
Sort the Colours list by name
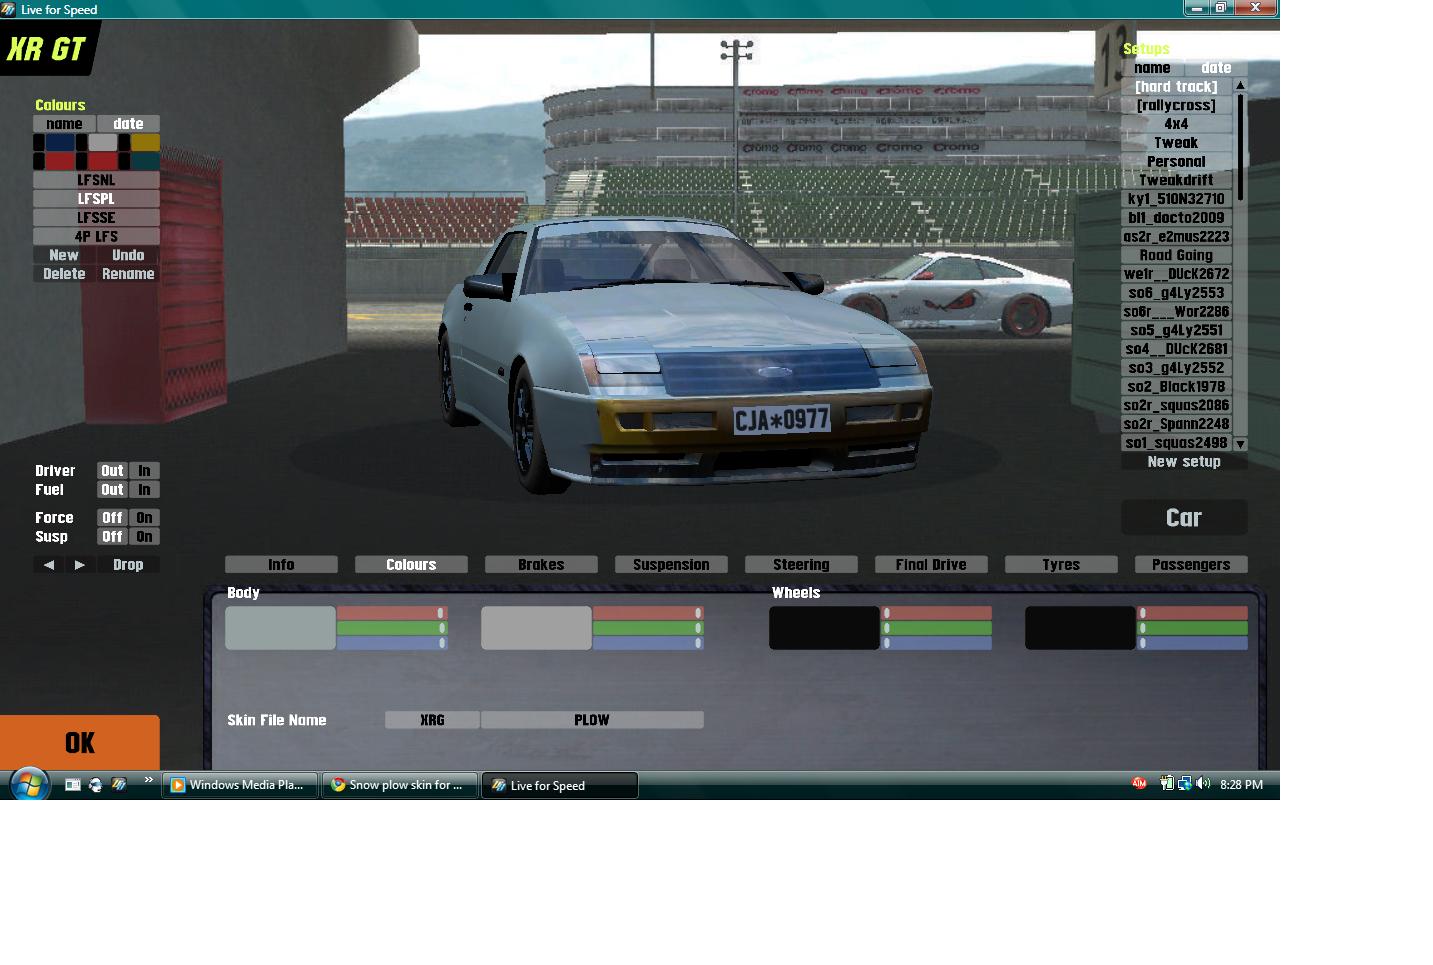click(64, 124)
